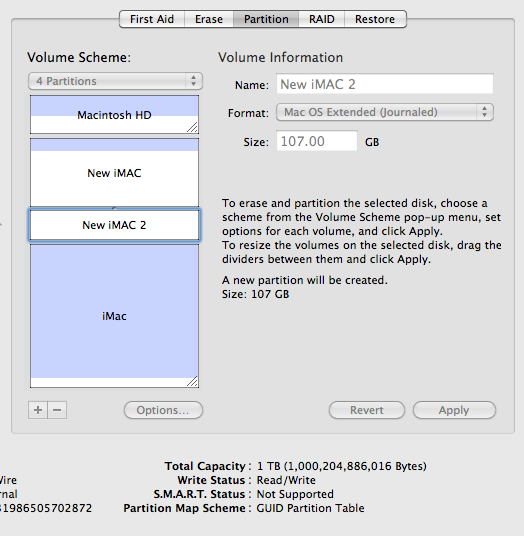Click the Options... button
The width and height of the screenshot is (524, 536).
point(163,410)
